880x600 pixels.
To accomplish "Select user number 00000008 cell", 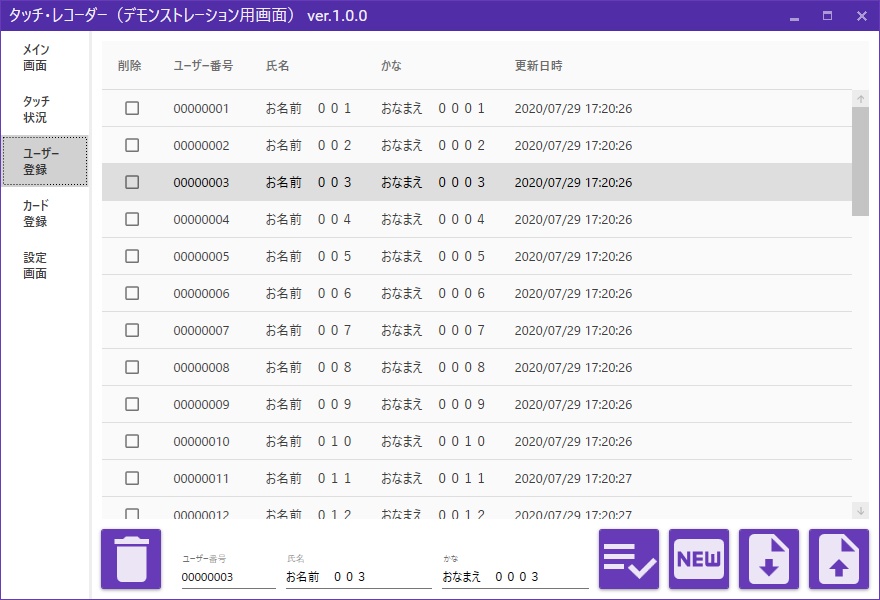I will 201,368.
